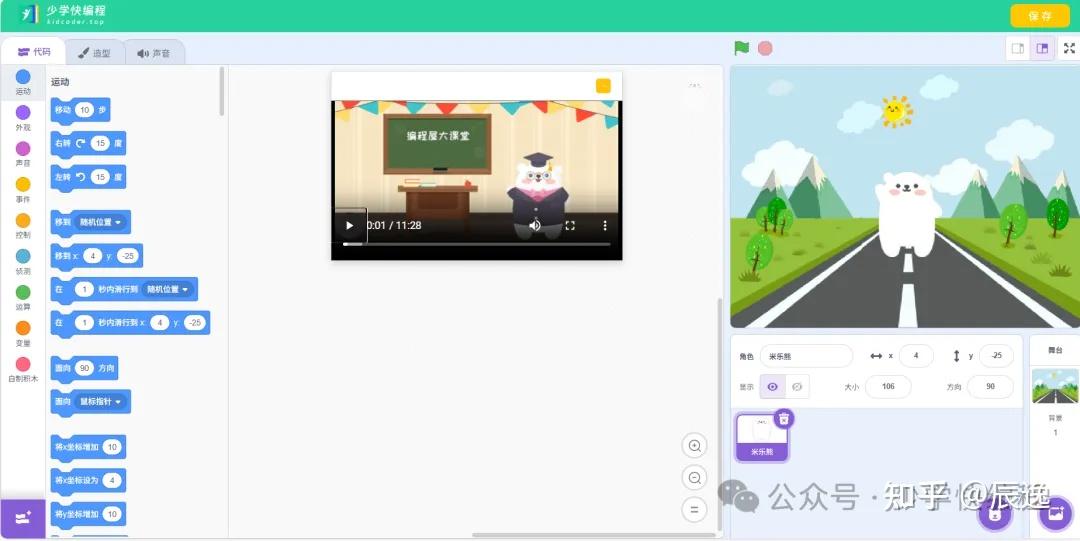Click the 保存 save button

point(1039,15)
